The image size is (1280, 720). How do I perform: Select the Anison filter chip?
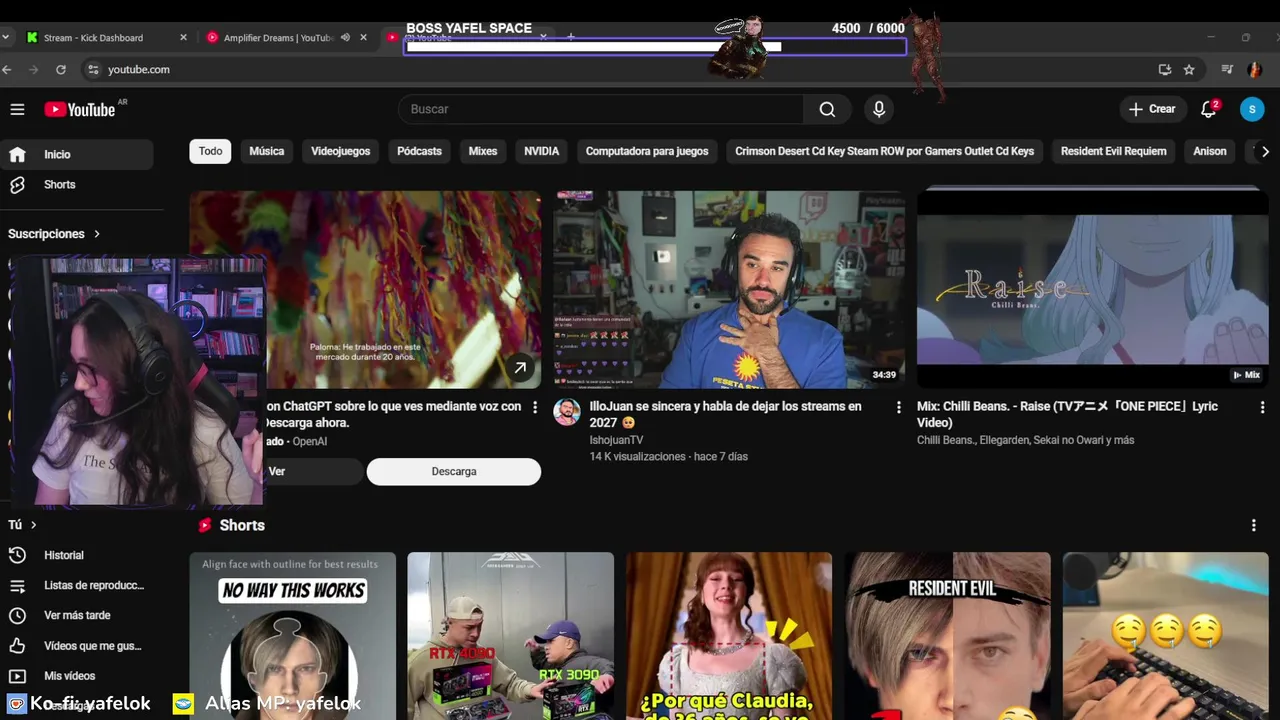(1210, 151)
